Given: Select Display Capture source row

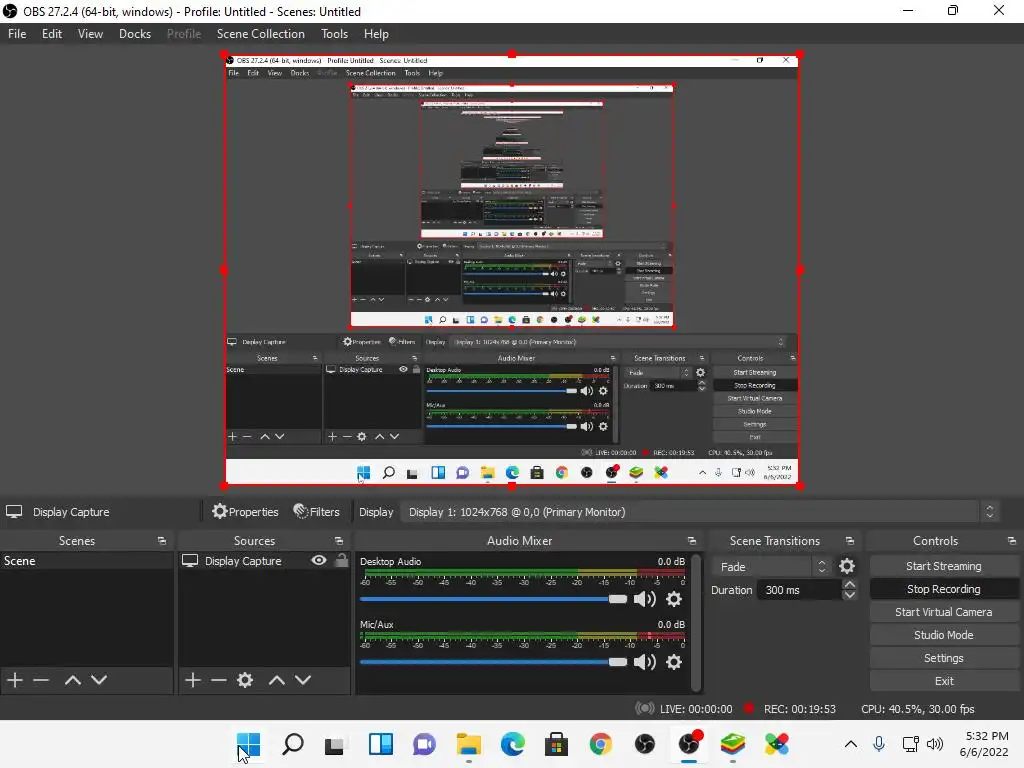Looking at the screenshot, I should [x=264, y=561].
